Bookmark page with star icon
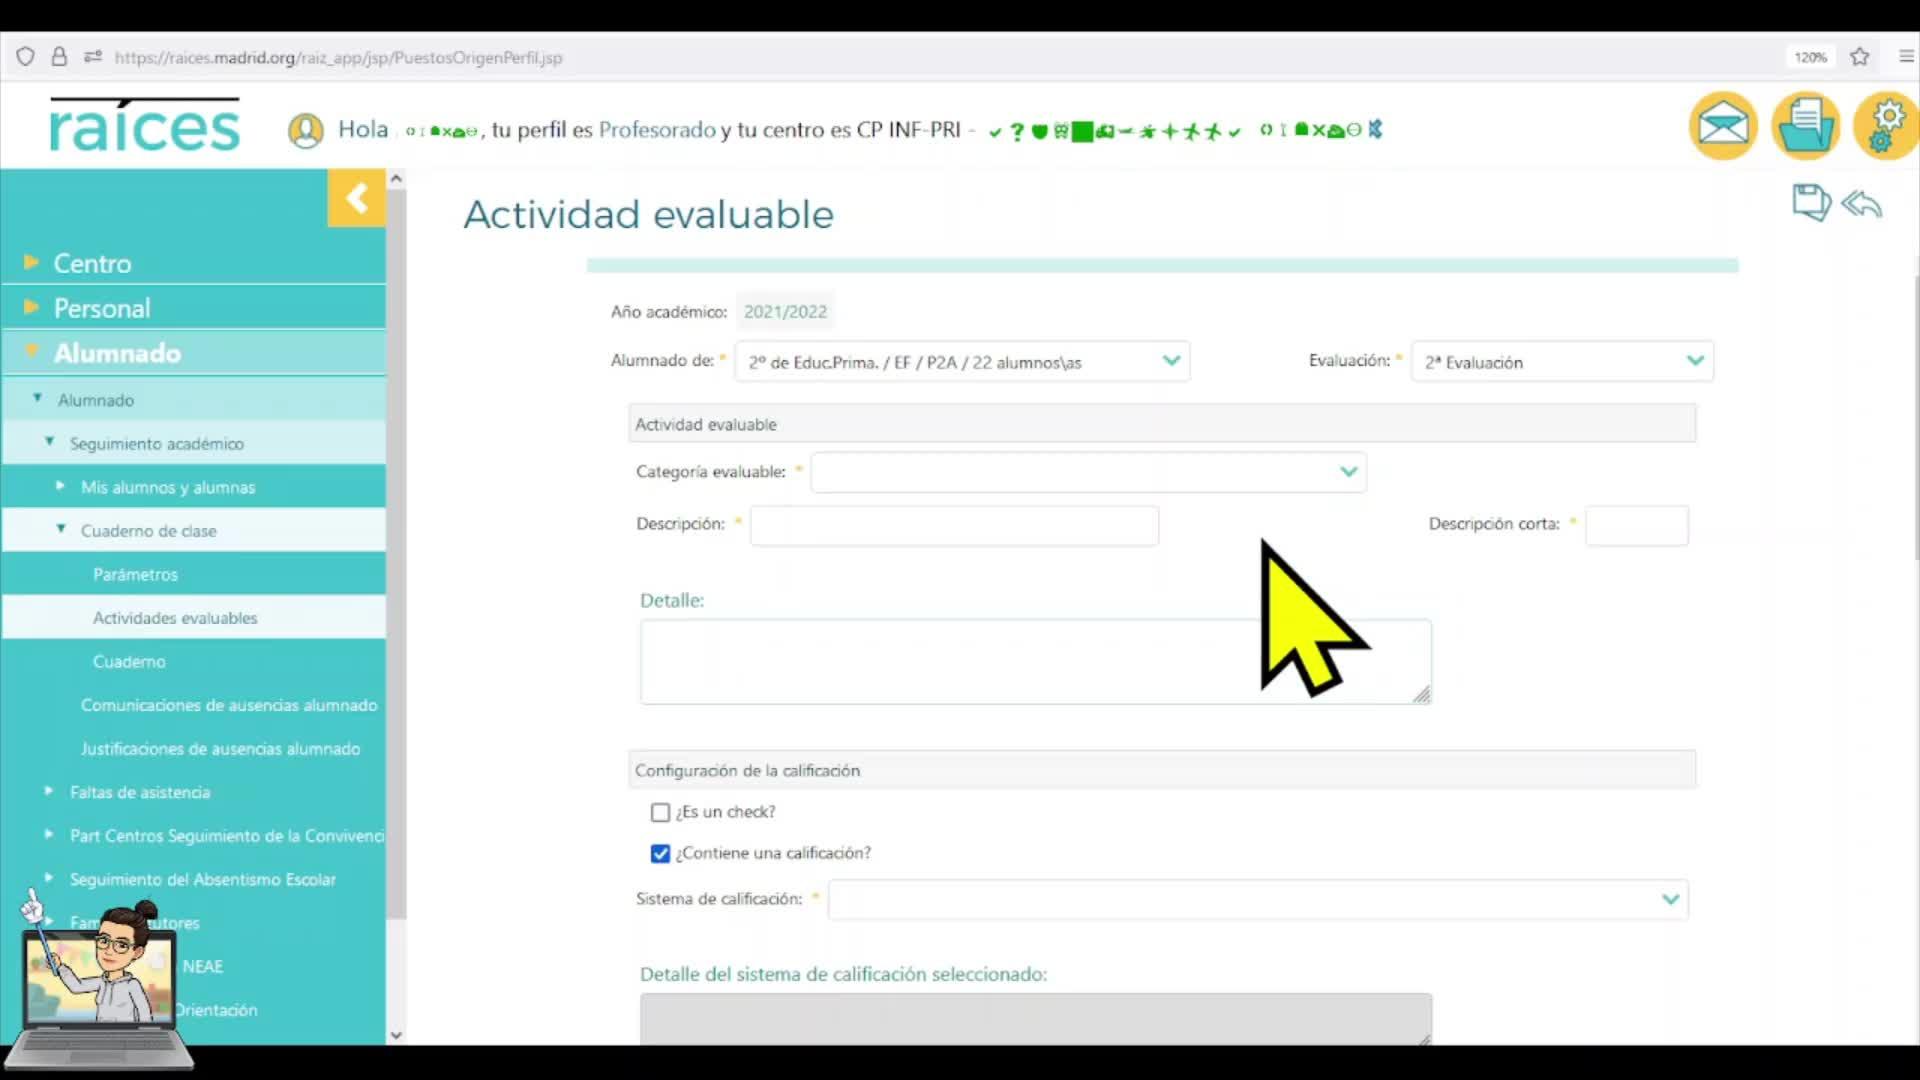1920x1080 pixels. click(x=1860, y=57)
